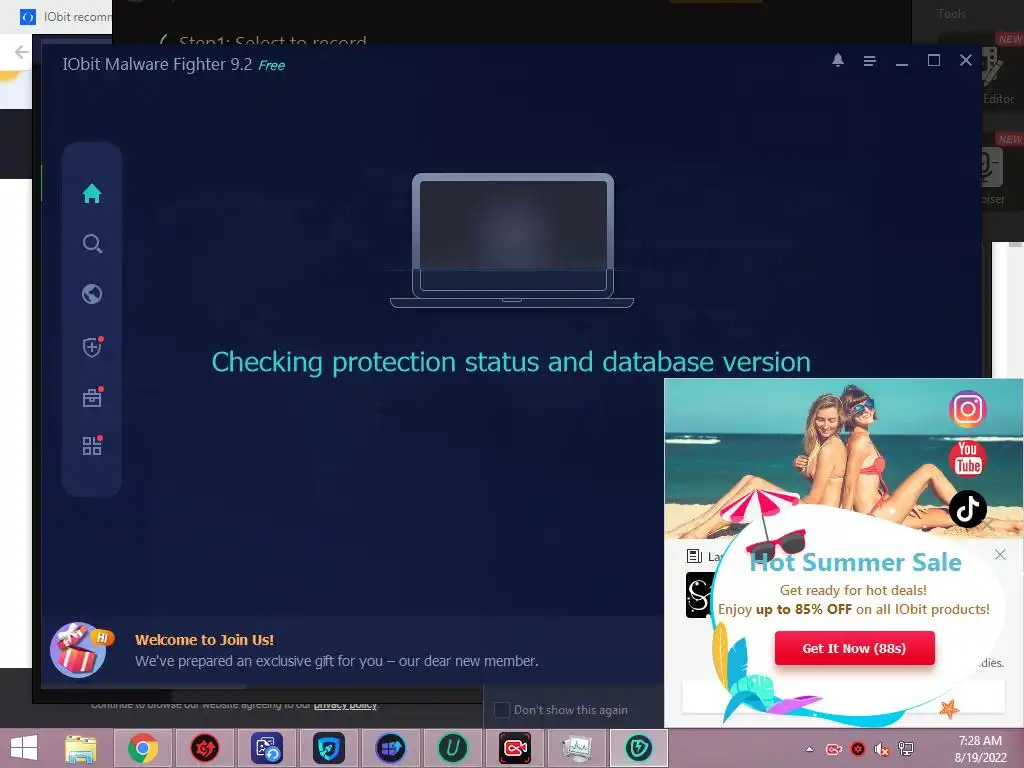Image resolution: width=1024 pixels, height=768 pixels.
Task: Click the 'Checking protection status' status text
Action: (x=511, y=362)
